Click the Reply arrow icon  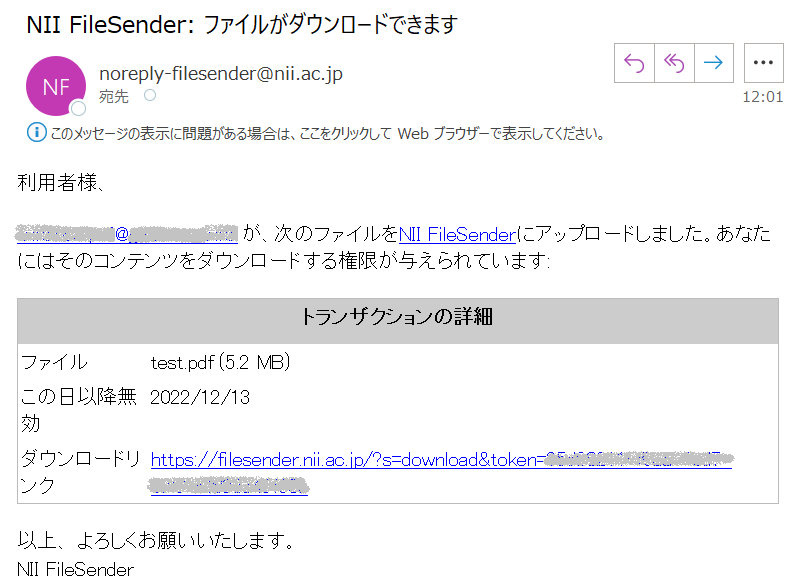(634, 63)
